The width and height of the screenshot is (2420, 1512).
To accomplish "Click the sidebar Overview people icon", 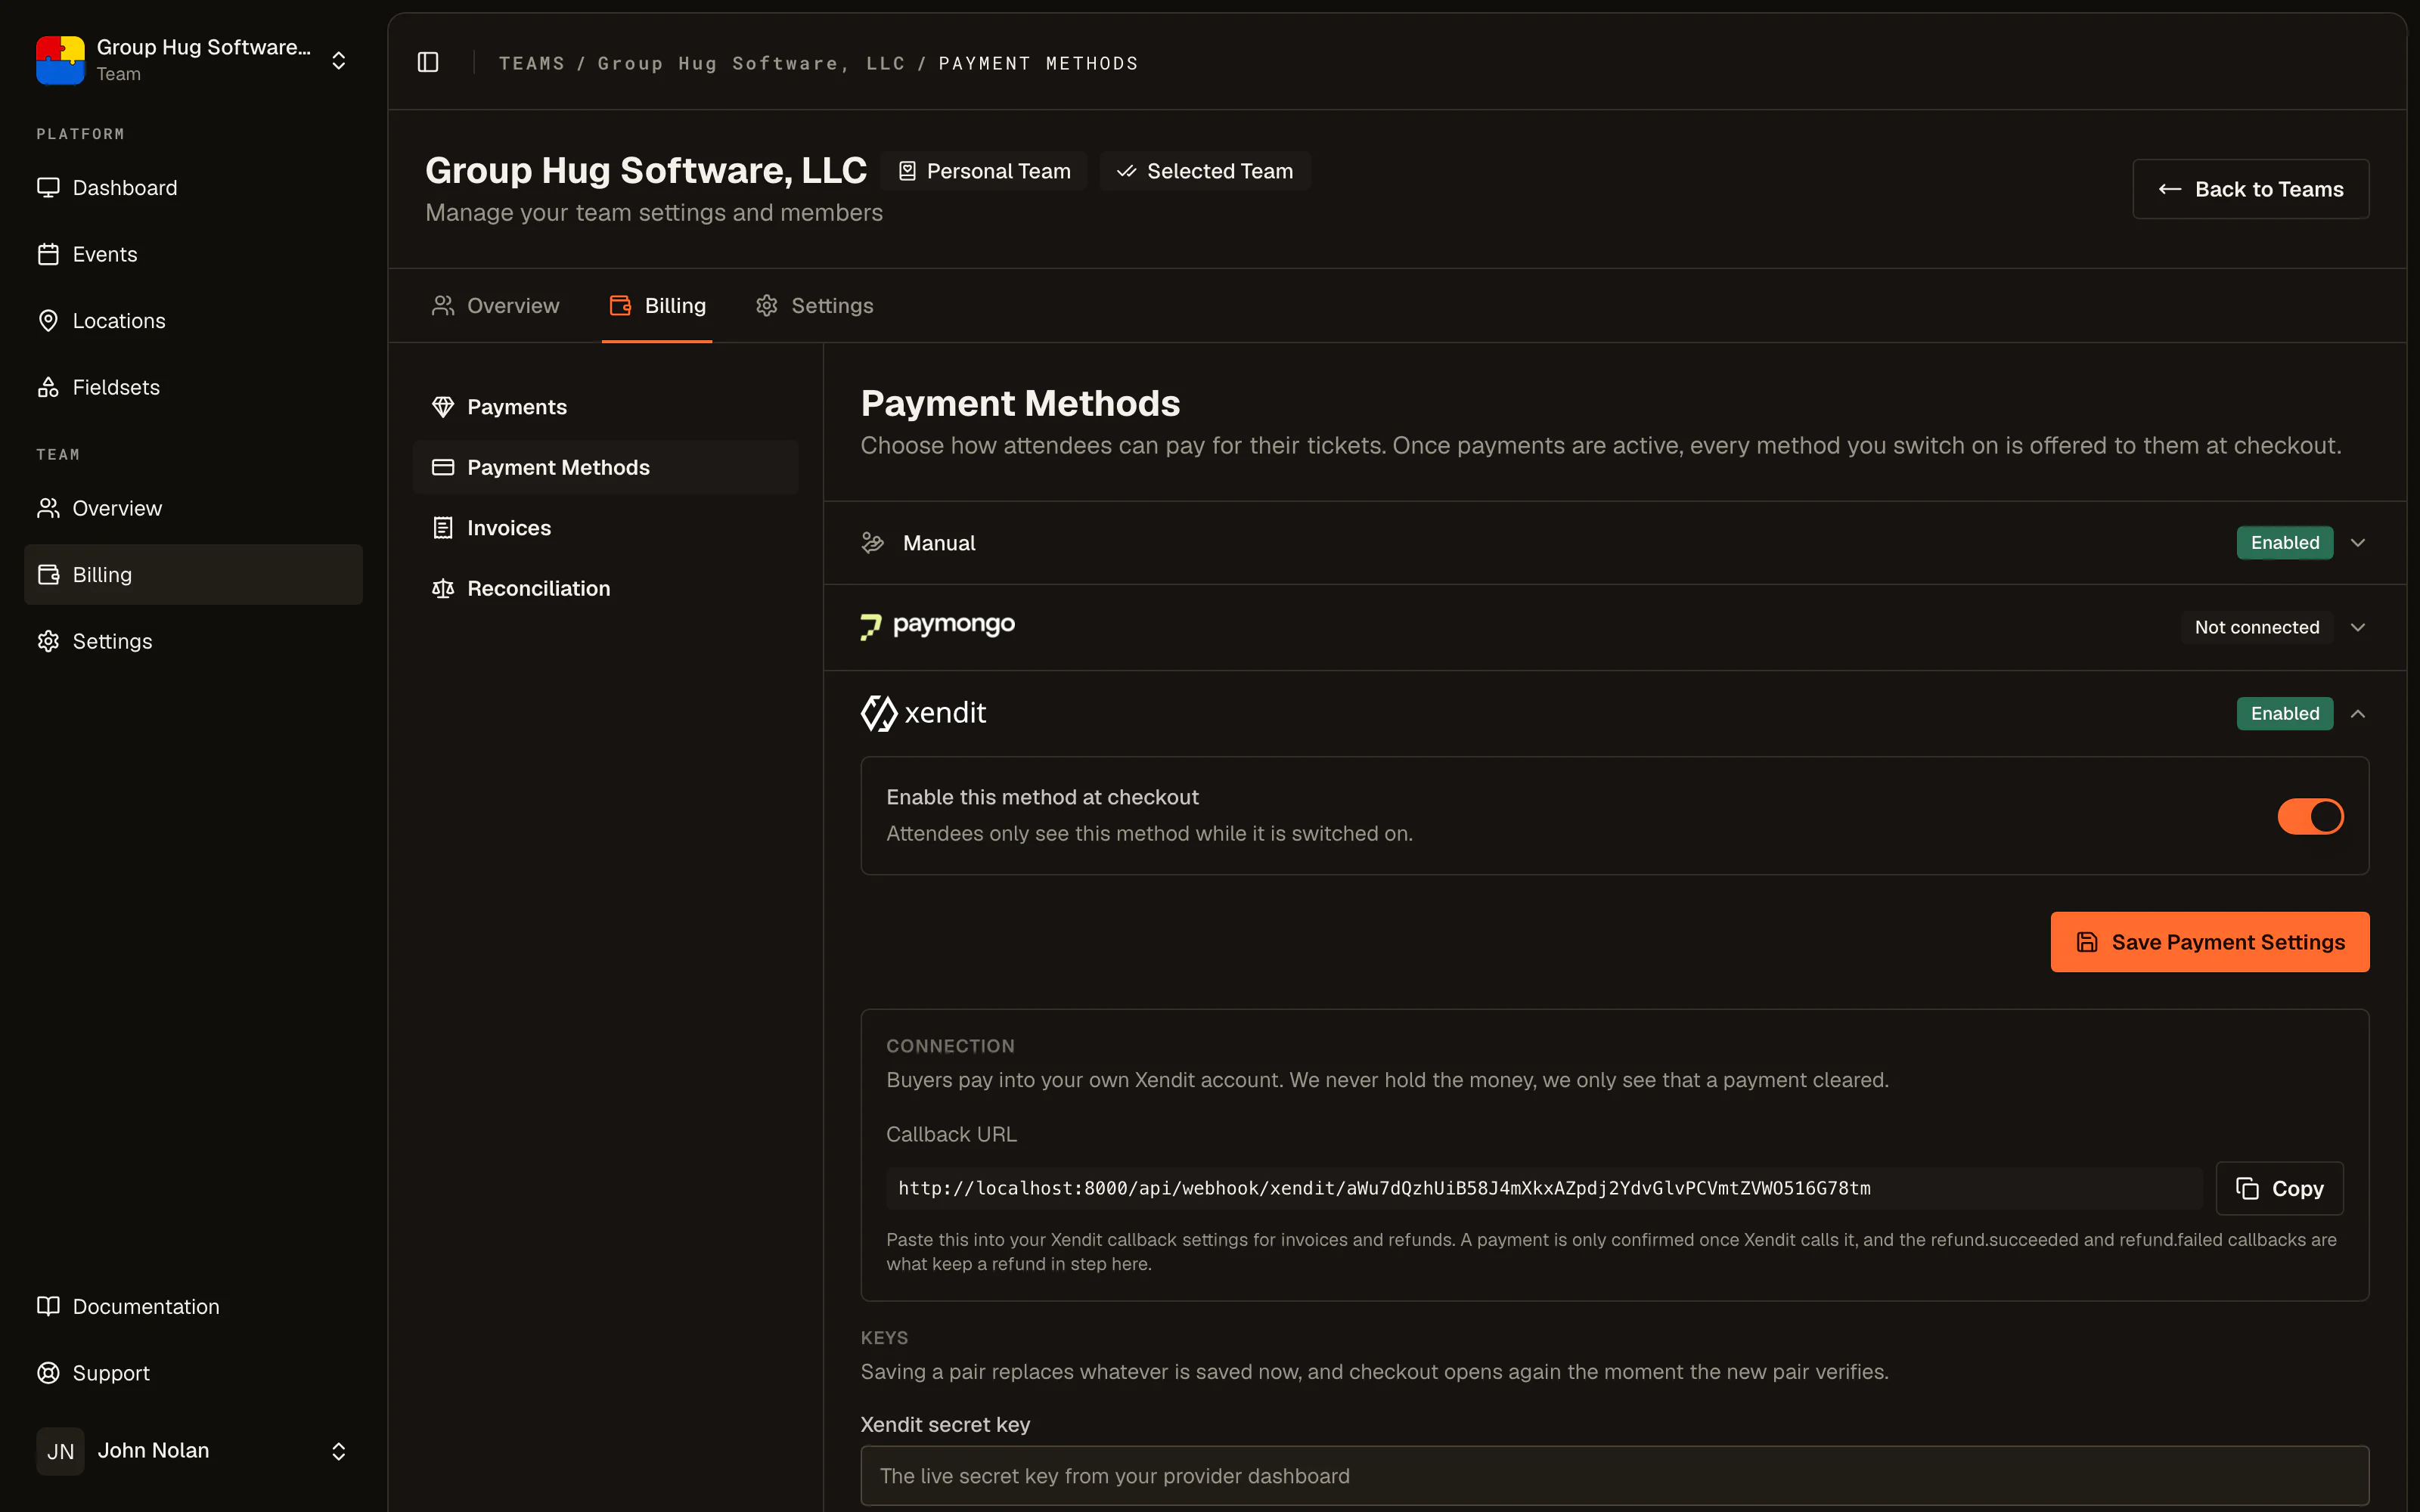I will 48,508.
